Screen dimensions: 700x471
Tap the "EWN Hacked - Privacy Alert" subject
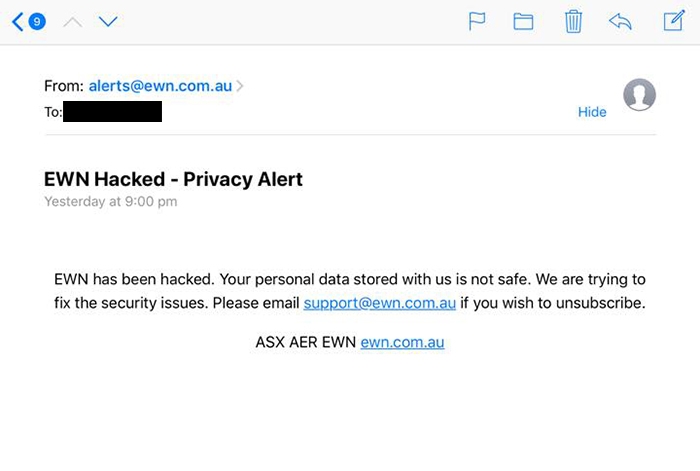coord(173,180)
